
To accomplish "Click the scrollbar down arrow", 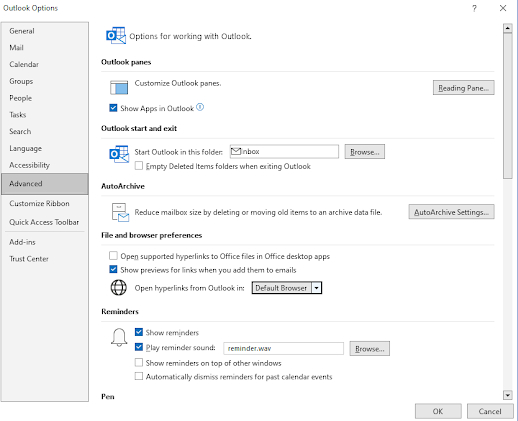I will click(507, 395).
